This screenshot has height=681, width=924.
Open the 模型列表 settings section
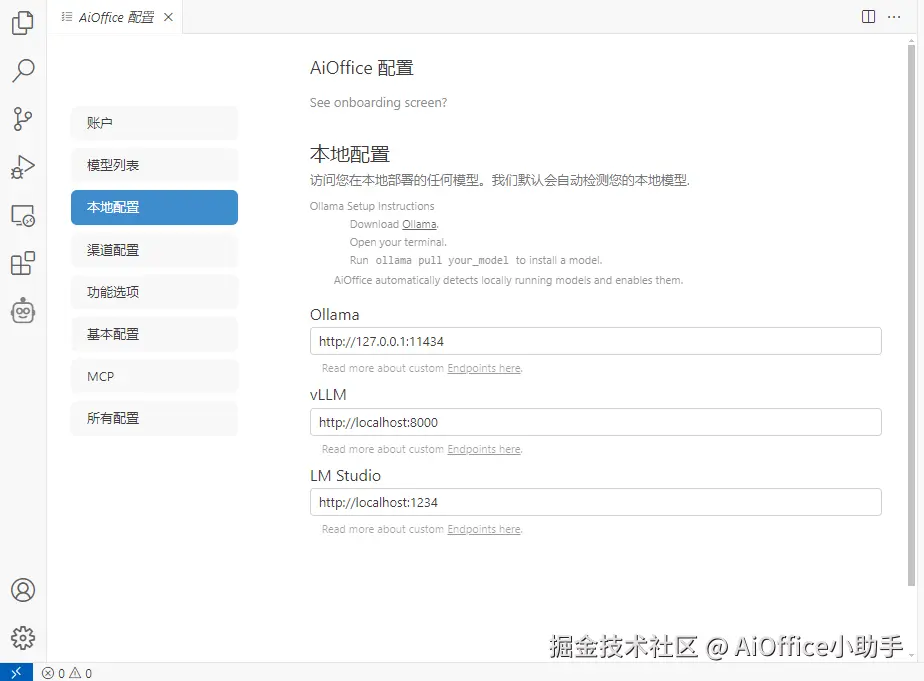(x=154, y=166)
